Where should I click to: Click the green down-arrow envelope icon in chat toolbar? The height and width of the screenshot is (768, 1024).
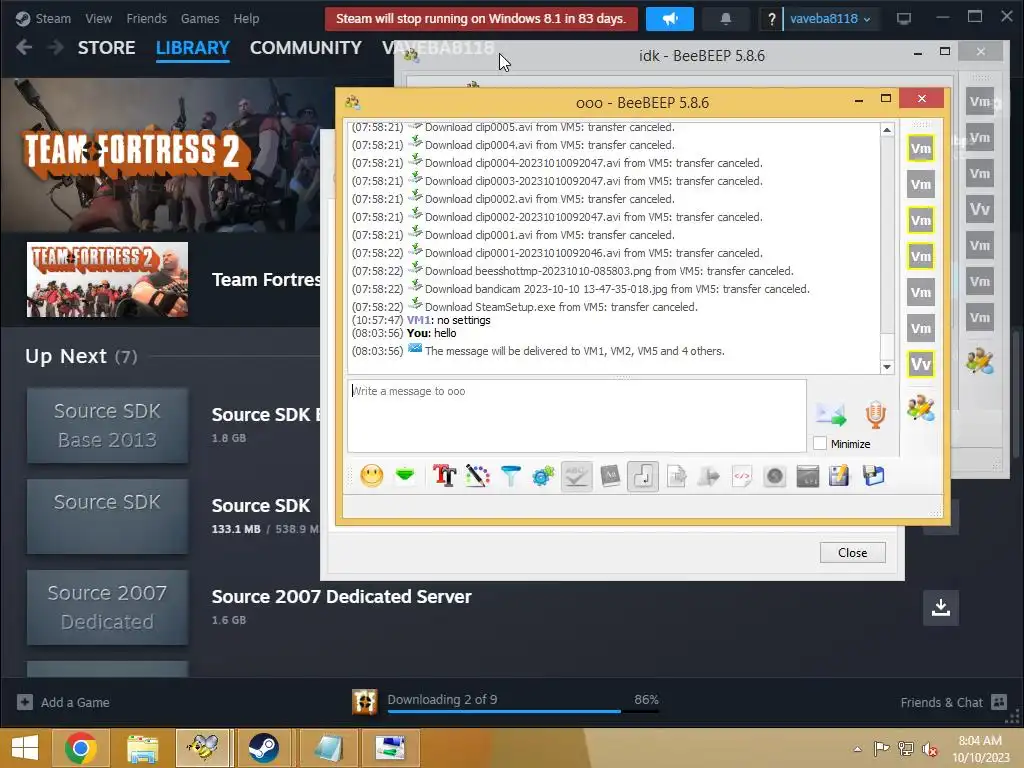[405, 476]
